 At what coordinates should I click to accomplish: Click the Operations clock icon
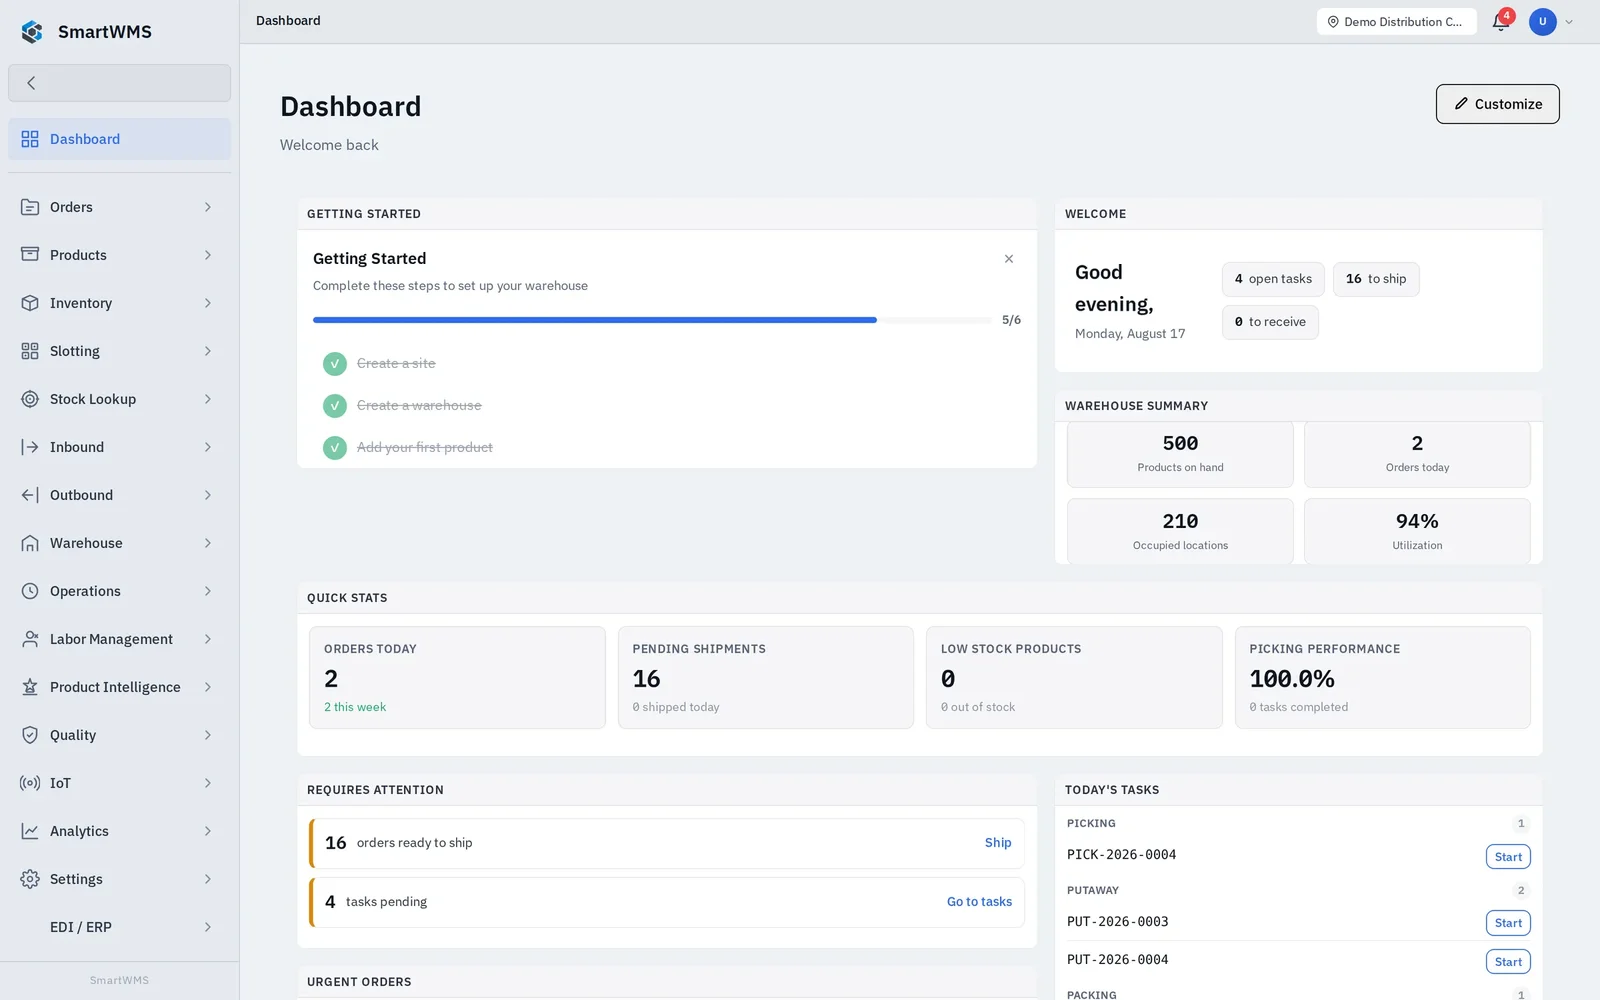coord(30,591)
